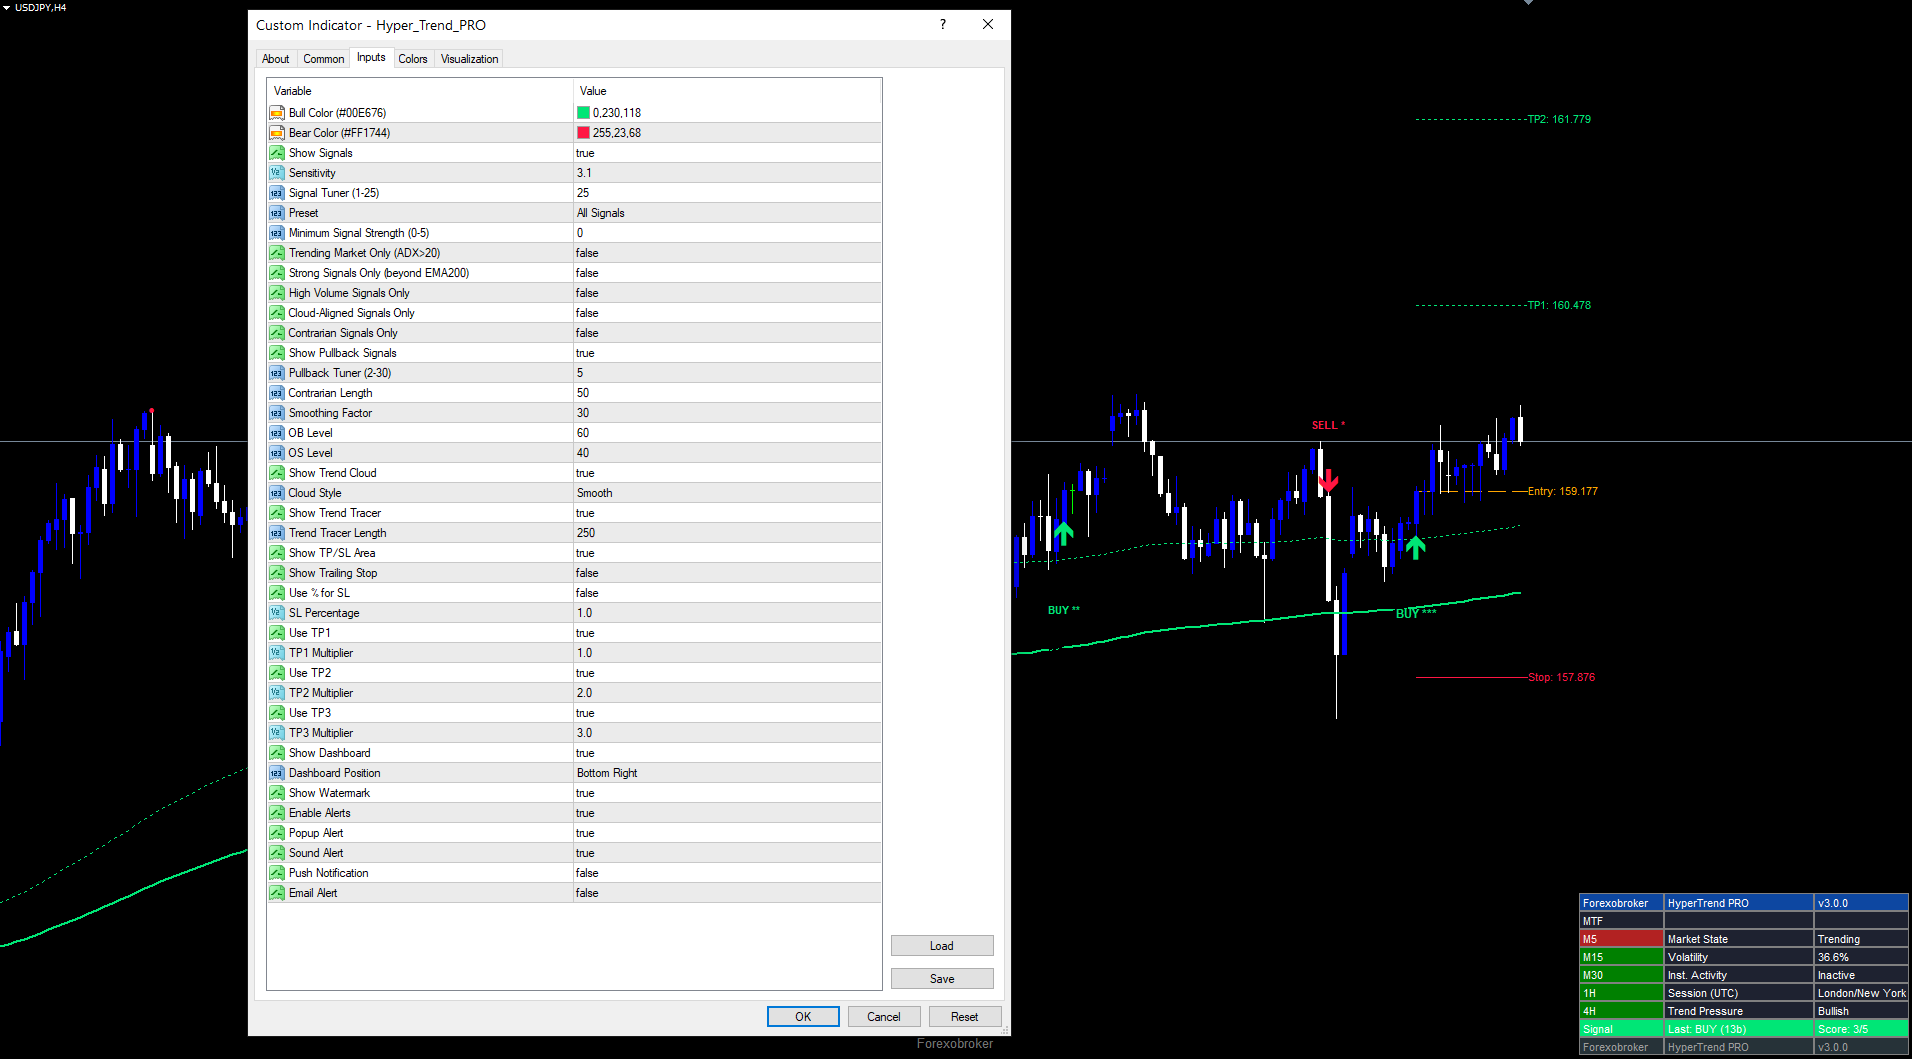
Task: Click the TP1 Multiplier row icon
Action: (277, 653)
